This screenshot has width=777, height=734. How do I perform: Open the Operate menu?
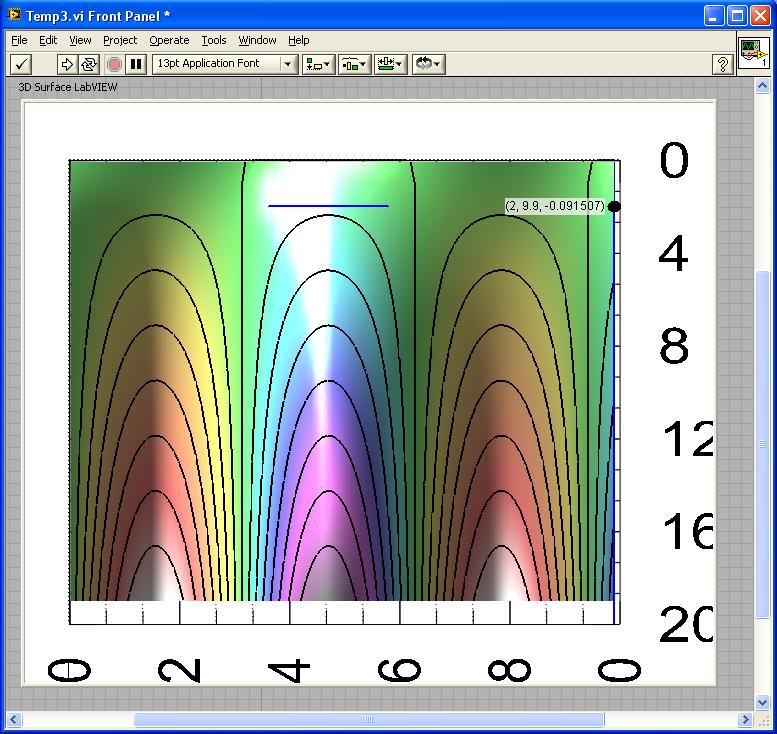pos(169,40)
